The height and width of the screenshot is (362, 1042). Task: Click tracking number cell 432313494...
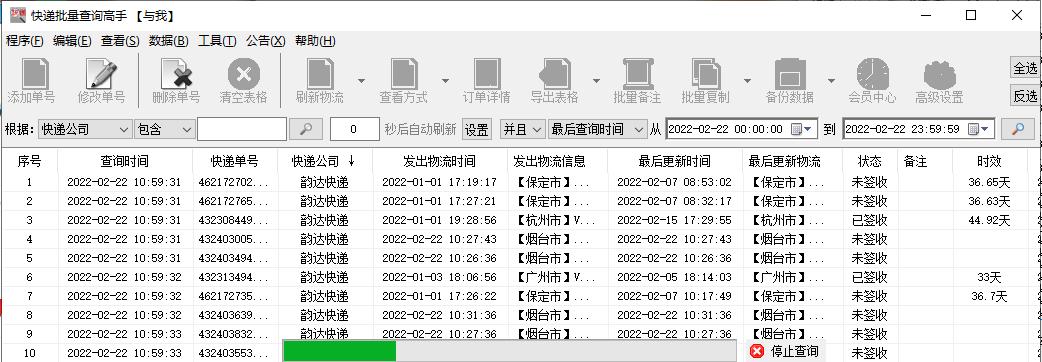click(235, 277)
